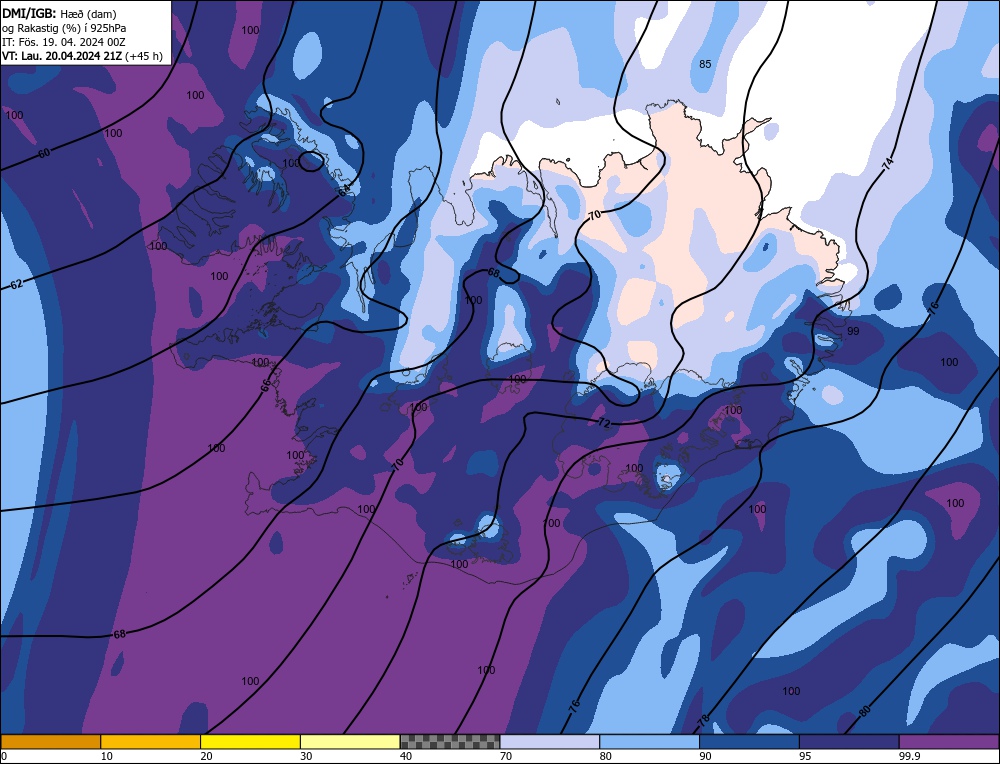The image size is (1000, 764).
Task: Select the '72' height contour label
Action: pyautogui.click(x=604, y=423)
